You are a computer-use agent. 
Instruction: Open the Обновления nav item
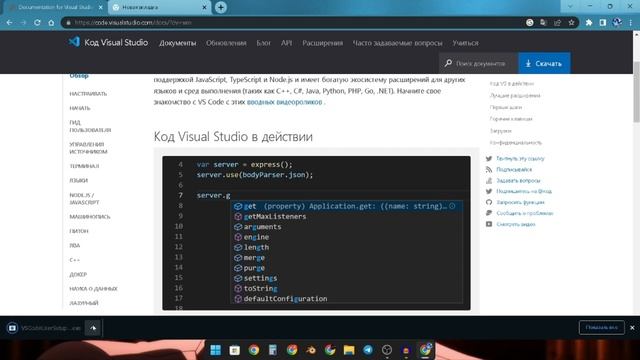point(226,43)
